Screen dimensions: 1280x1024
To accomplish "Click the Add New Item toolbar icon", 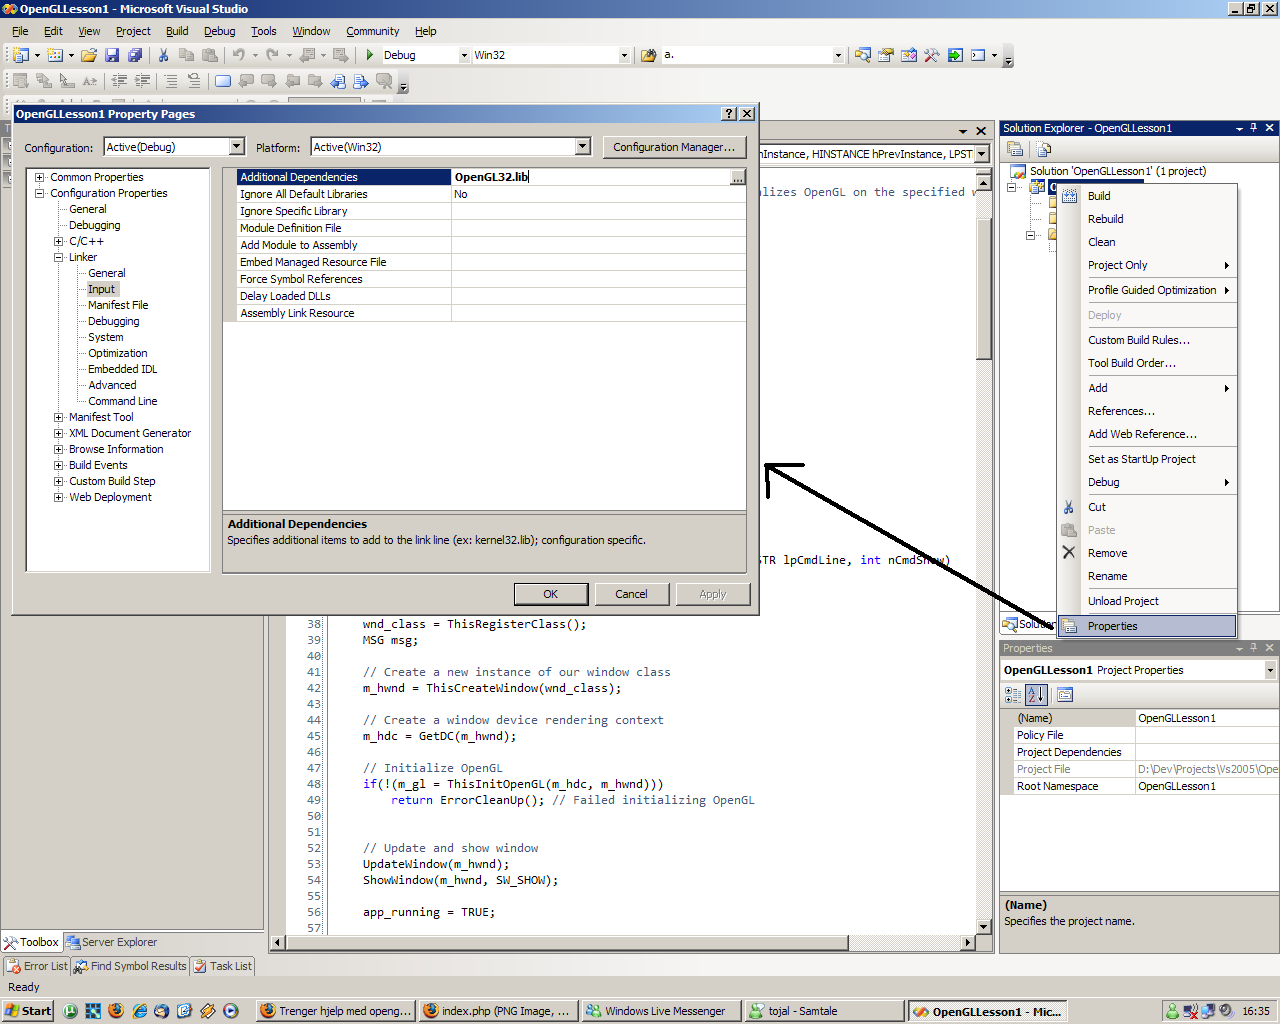I will 55,55.
